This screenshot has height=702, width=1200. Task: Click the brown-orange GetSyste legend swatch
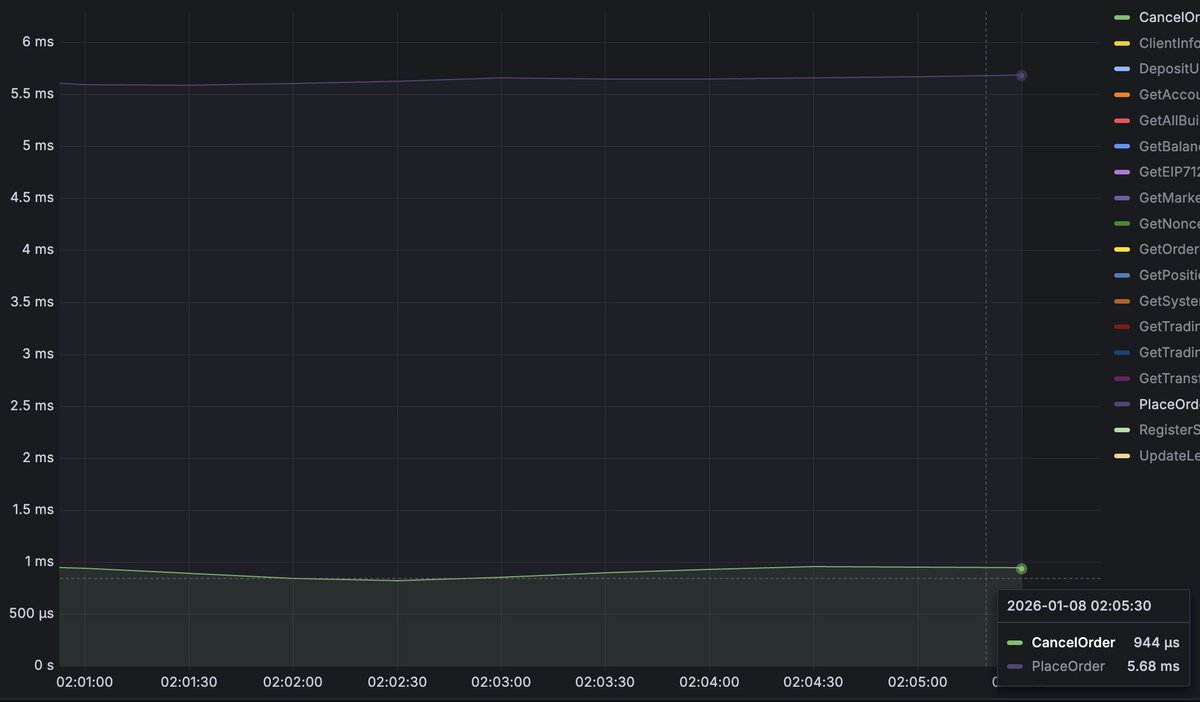pos(1122,301)
